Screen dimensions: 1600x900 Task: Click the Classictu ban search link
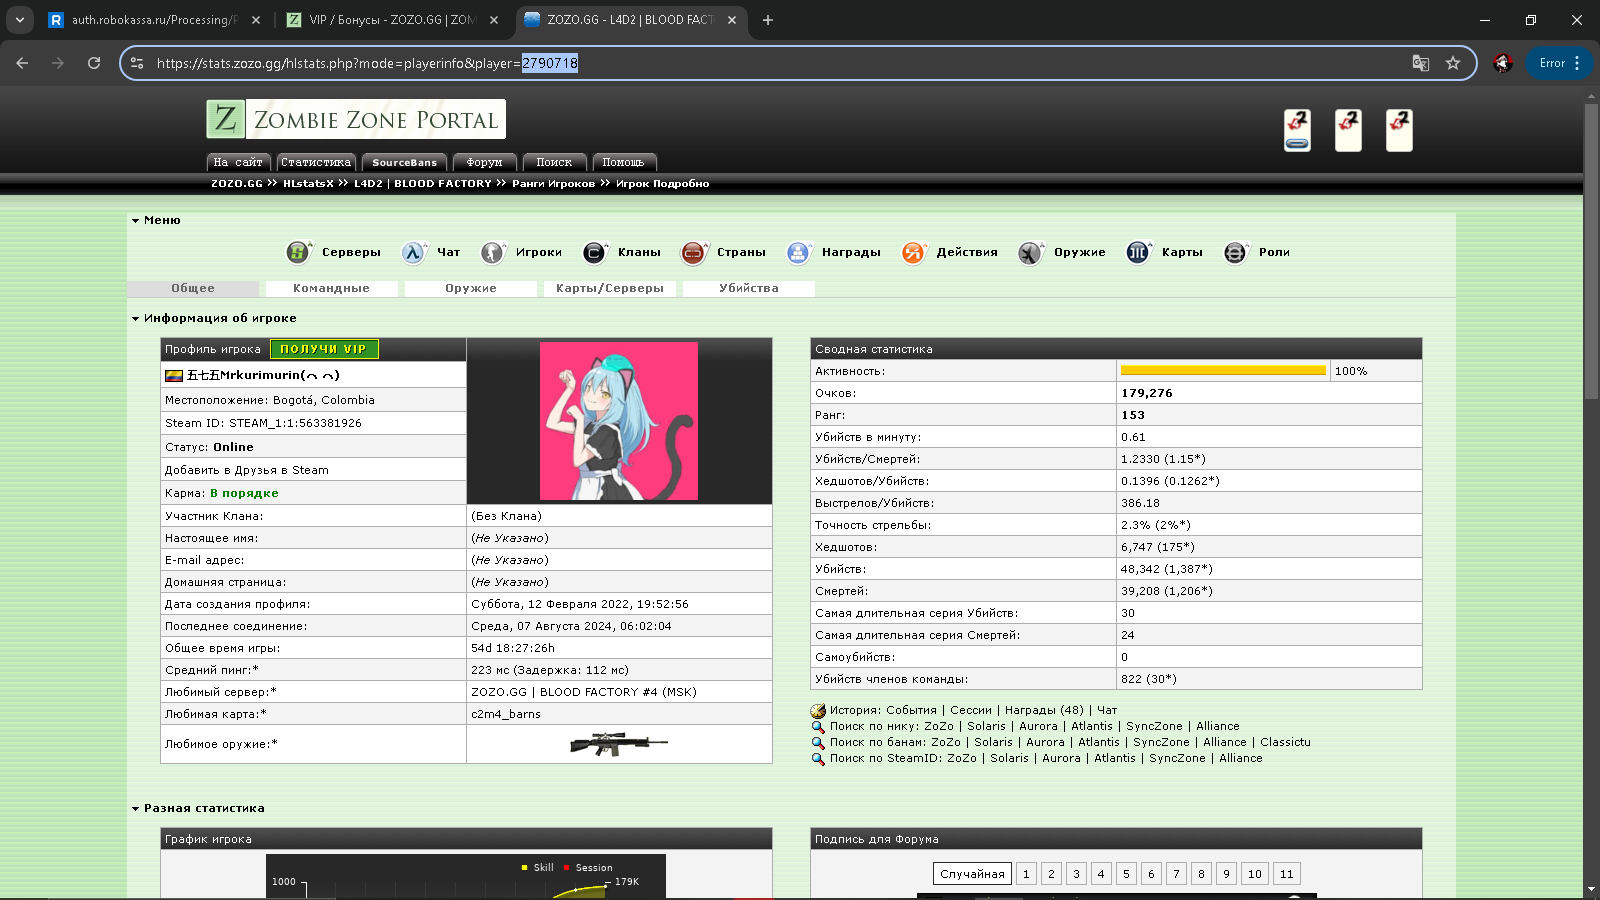(1285, 743)
